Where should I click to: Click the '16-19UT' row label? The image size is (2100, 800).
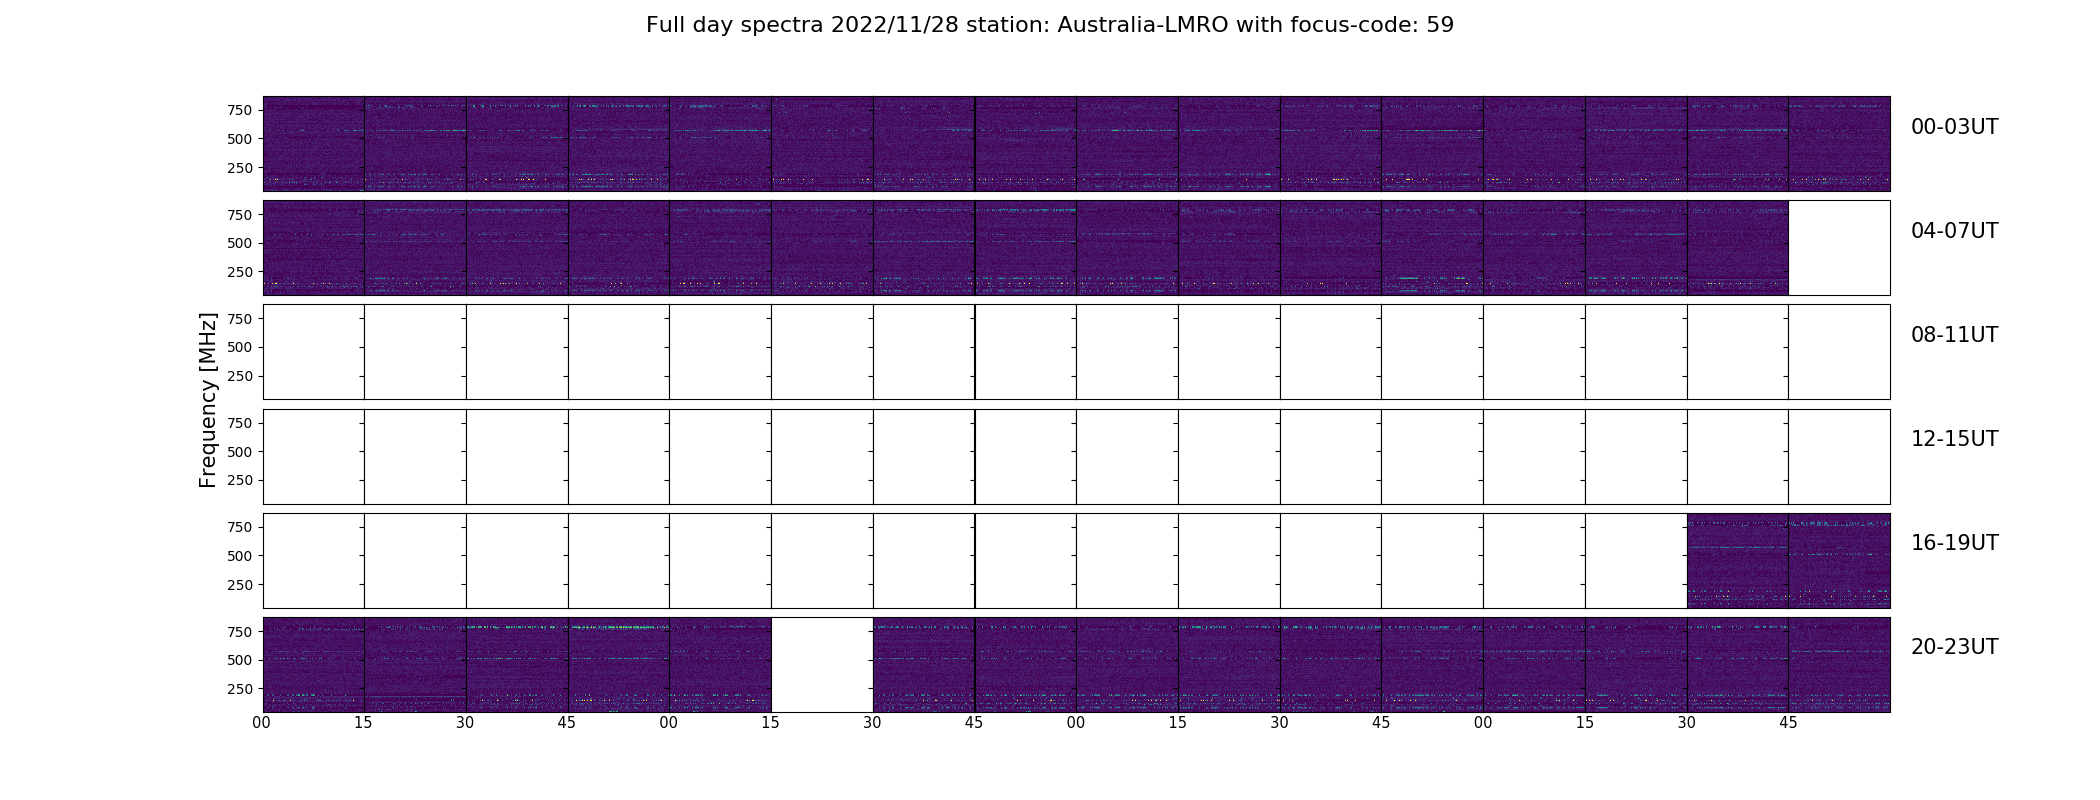(x=1954, y=543)
